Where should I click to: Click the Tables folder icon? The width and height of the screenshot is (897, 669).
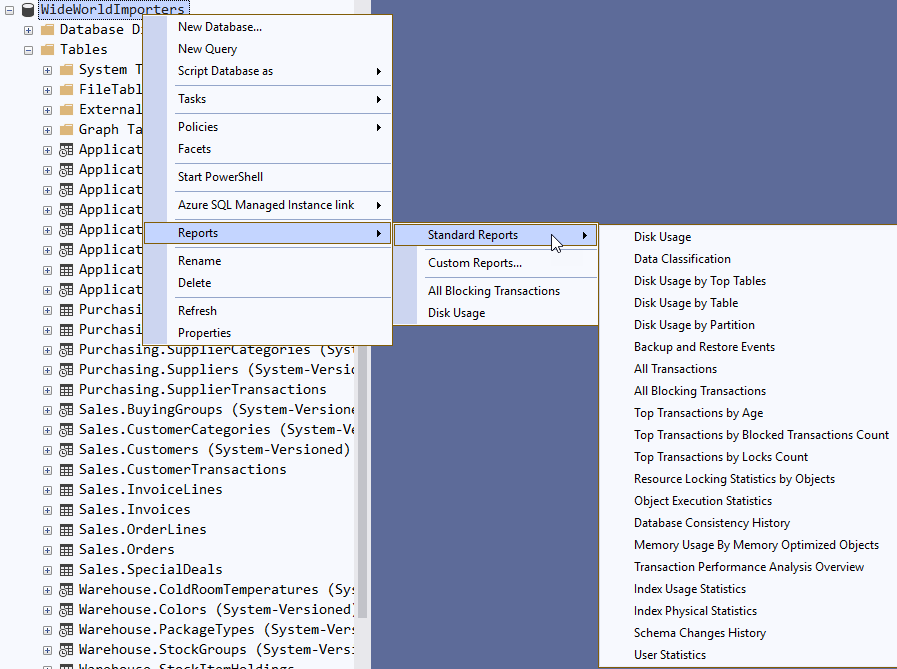[47, 50]
